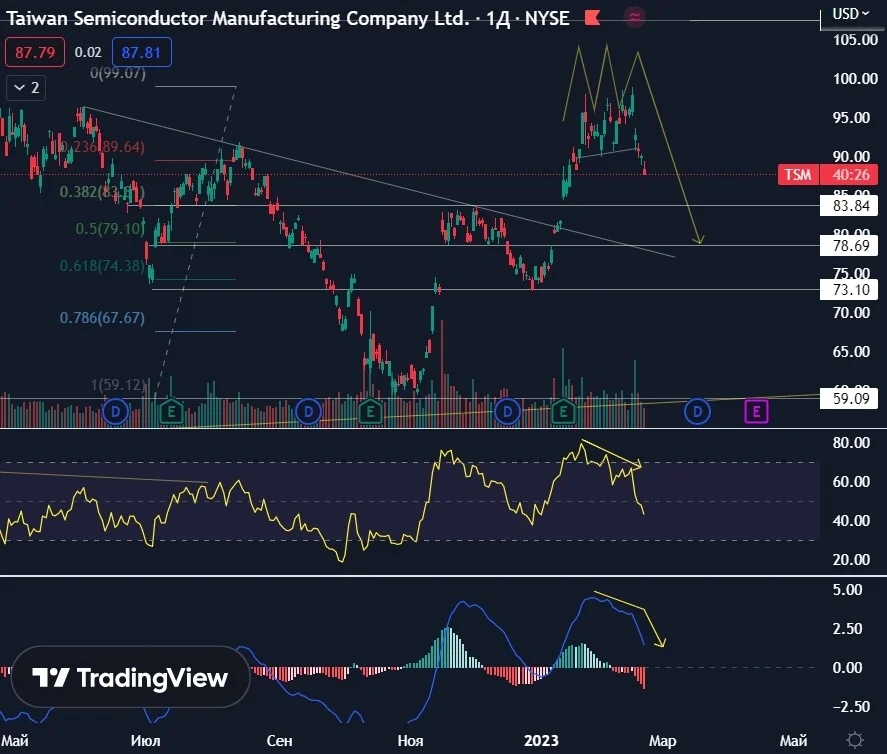Select the 1(59.12) Fibonacci level label
887x754 pixels.
119,385
